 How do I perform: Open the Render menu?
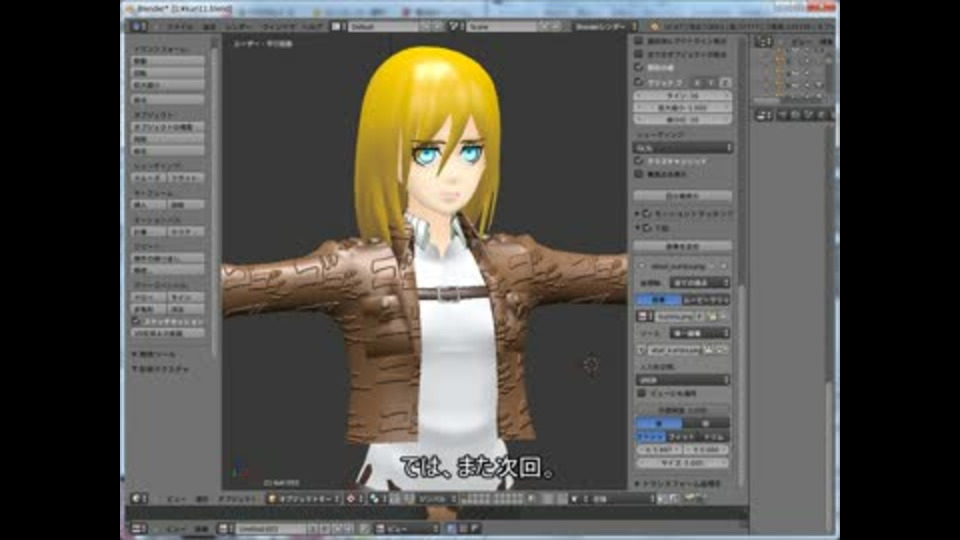(238, 26)
